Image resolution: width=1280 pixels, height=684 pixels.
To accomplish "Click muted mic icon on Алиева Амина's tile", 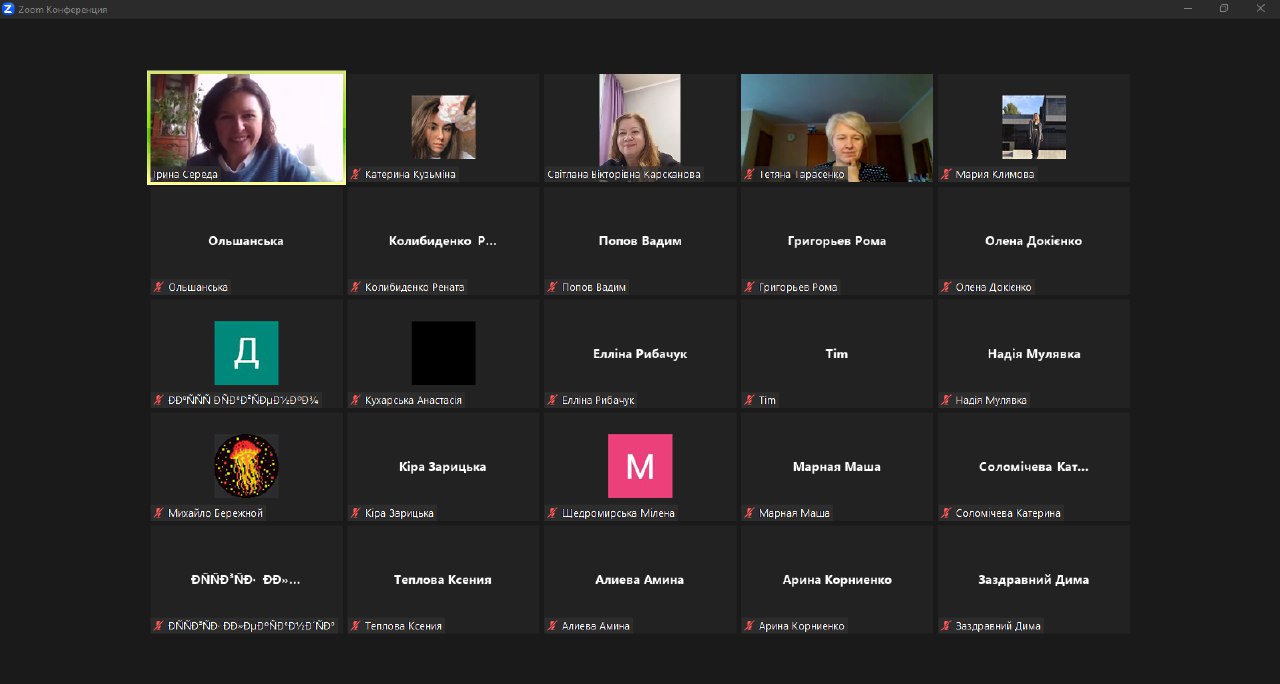I will (x=552, y=626).
